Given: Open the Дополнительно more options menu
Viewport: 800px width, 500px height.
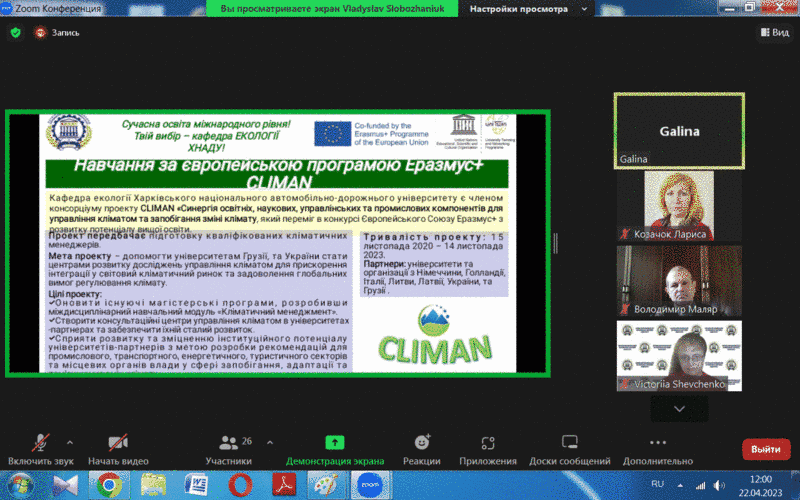Looking at the screenshot, I should point(658,449).
